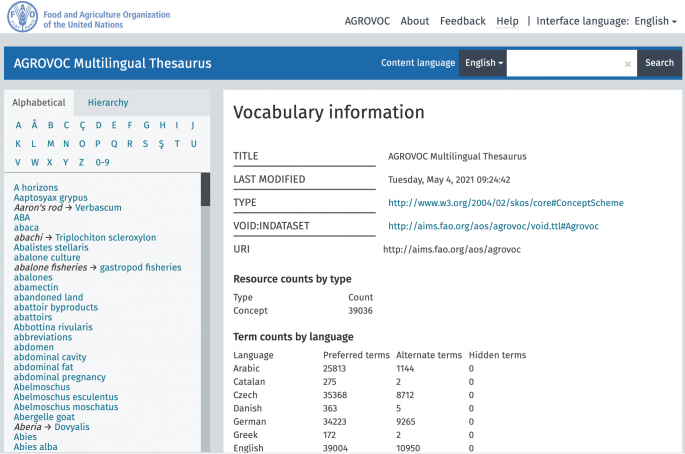This screenshot has width=685, height=454.
Task: Open the 'abdominal pregnancy' term
Action: pyautogui.click(x=59, y=377)
